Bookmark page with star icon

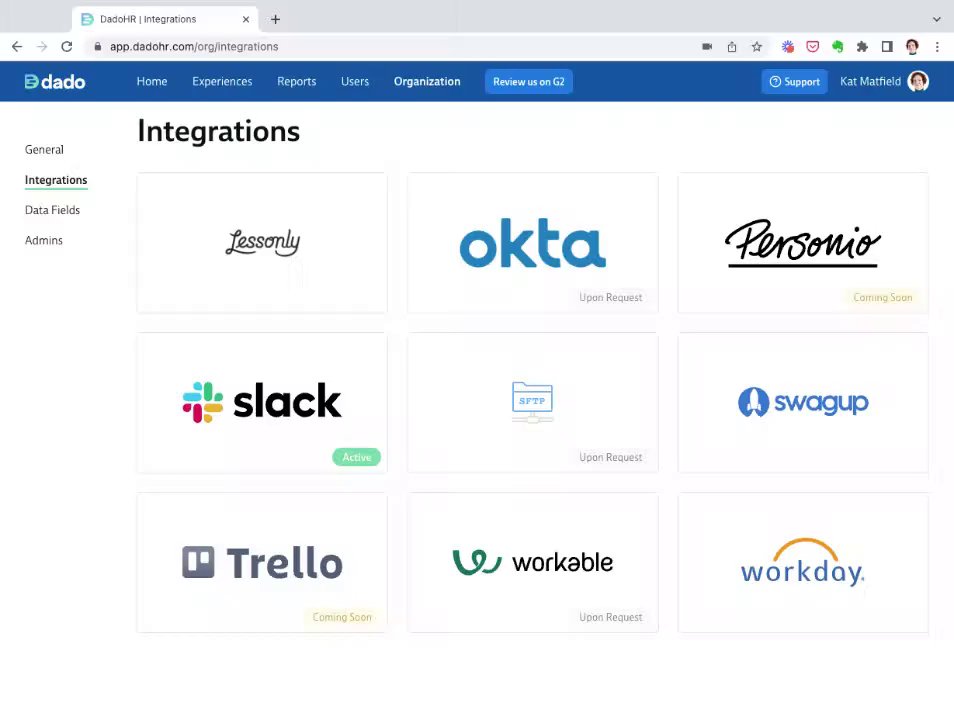(x=756, y=47)
